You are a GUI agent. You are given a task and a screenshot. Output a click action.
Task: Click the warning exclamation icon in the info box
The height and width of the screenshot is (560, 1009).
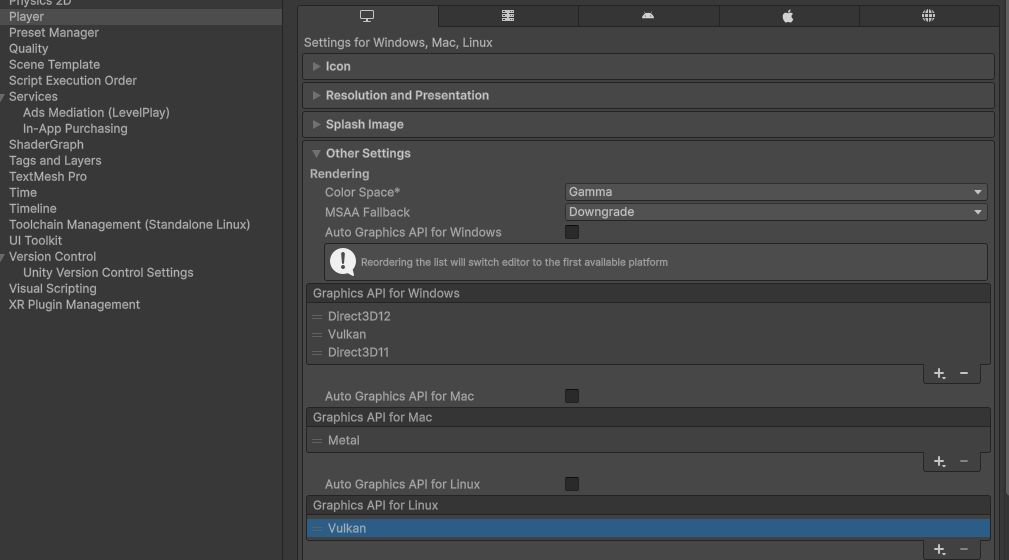(x=343, y=262)
